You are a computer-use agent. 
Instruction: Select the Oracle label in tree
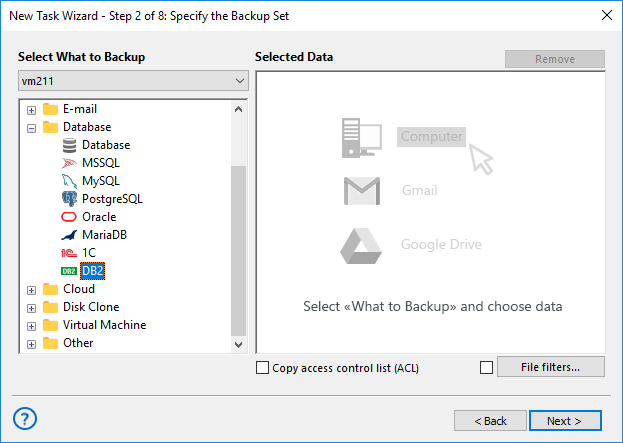(99, 217)
